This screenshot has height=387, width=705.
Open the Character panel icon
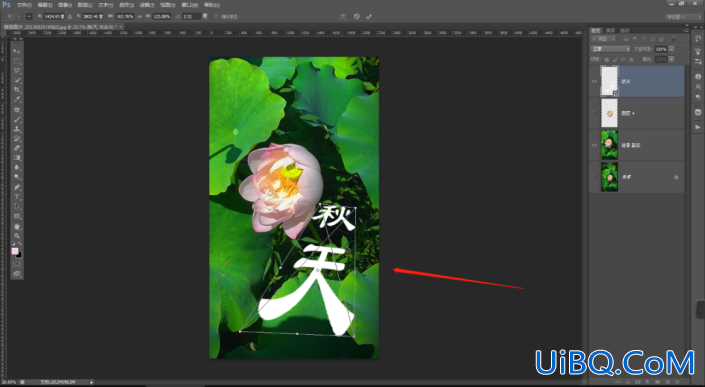pyautogui.click(x=698, y=87)
